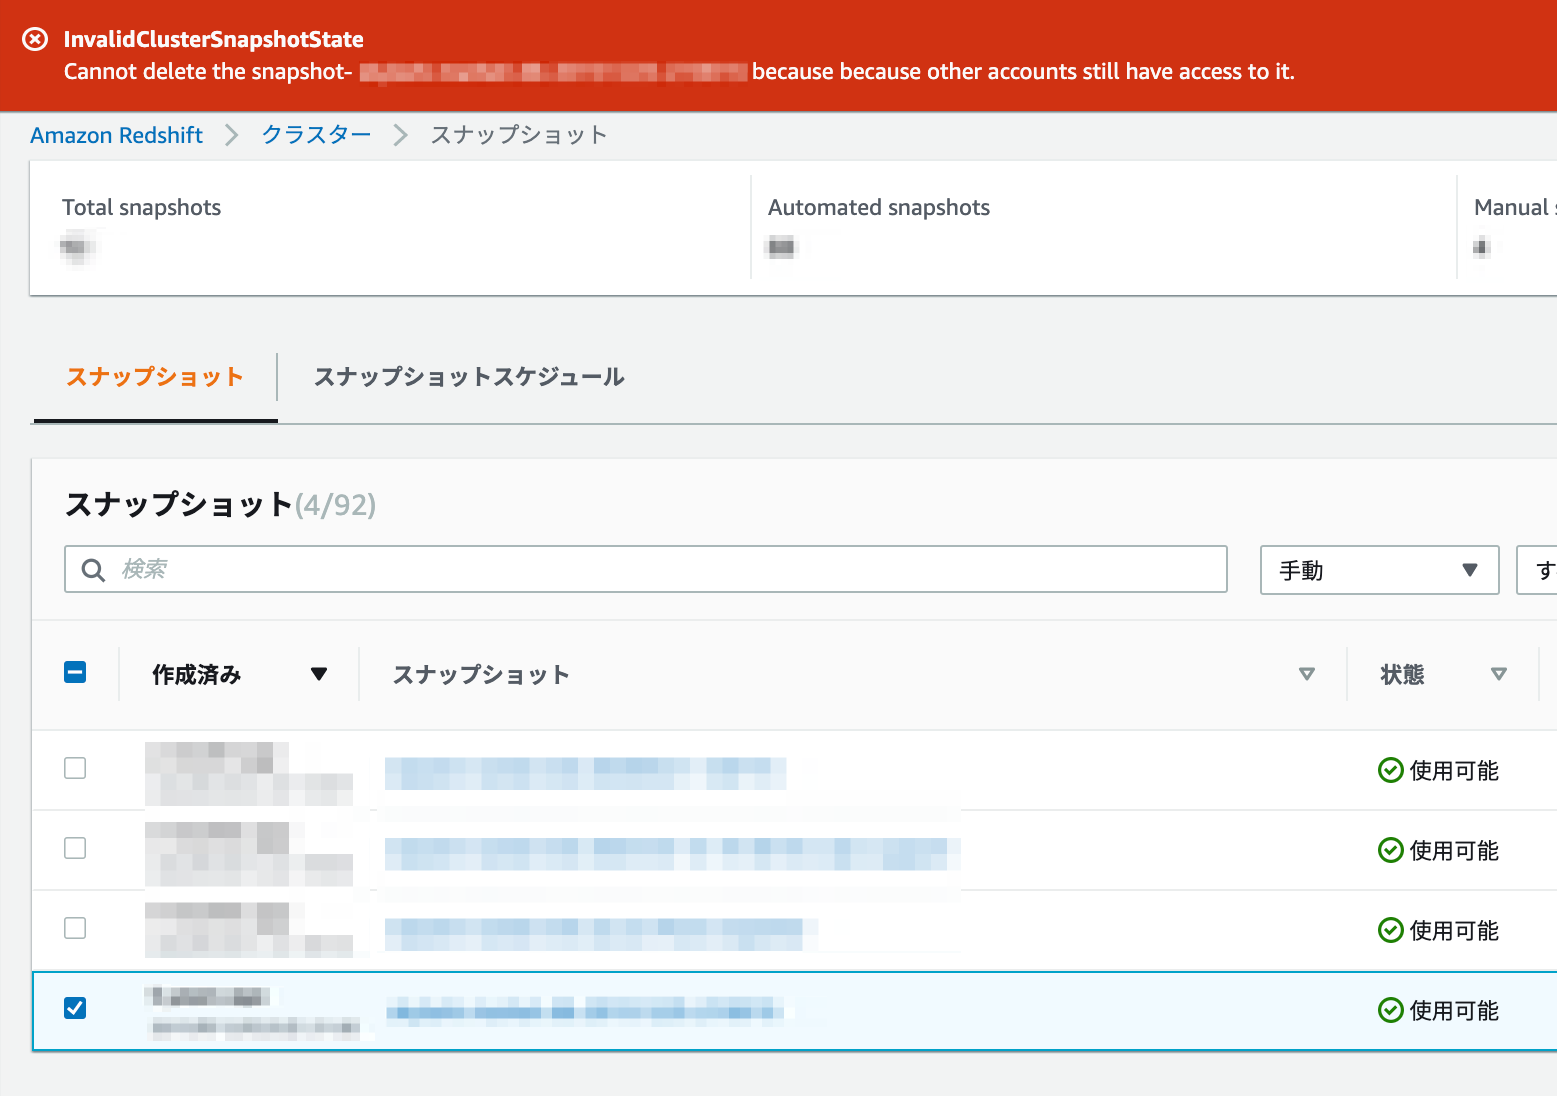The image size is (1557, 1096).
Task: Open the 手動 filter dropdown
Action: coord(1379,570)
